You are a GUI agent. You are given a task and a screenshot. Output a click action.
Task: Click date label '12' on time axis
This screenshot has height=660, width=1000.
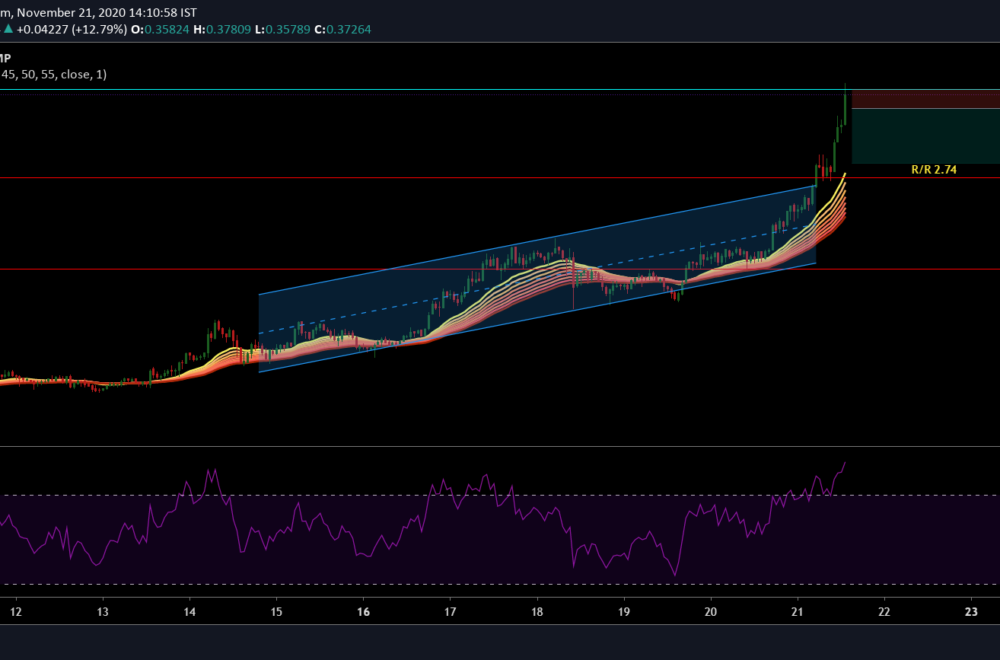tap(16, 612)
